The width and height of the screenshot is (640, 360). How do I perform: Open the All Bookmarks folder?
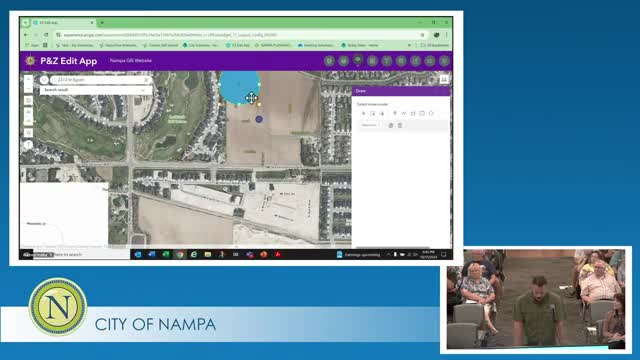click(435, 45)
